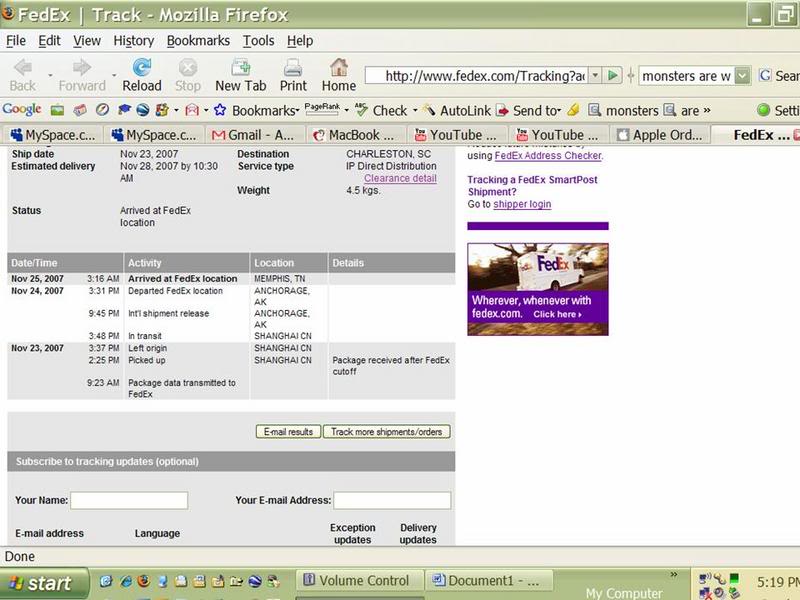Run the spell Check tool
800x600 pixels.
tap(383, 110)
